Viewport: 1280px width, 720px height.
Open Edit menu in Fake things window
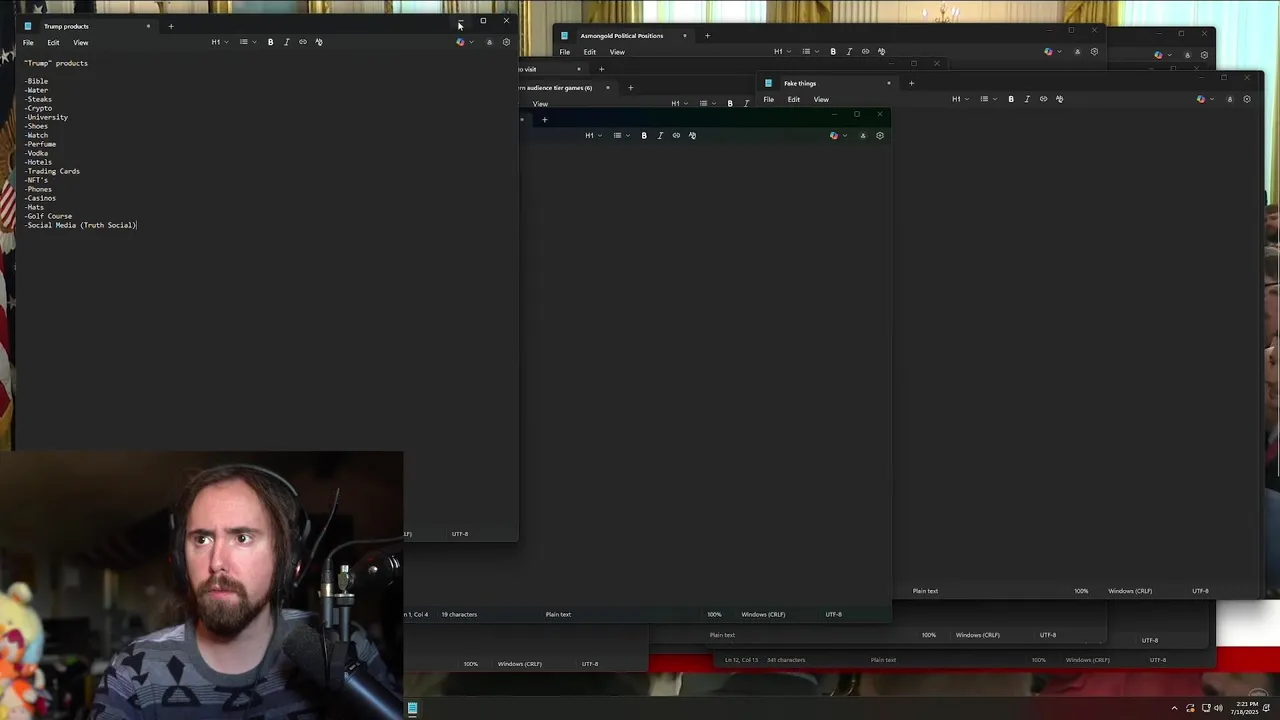tap(793, 99)
